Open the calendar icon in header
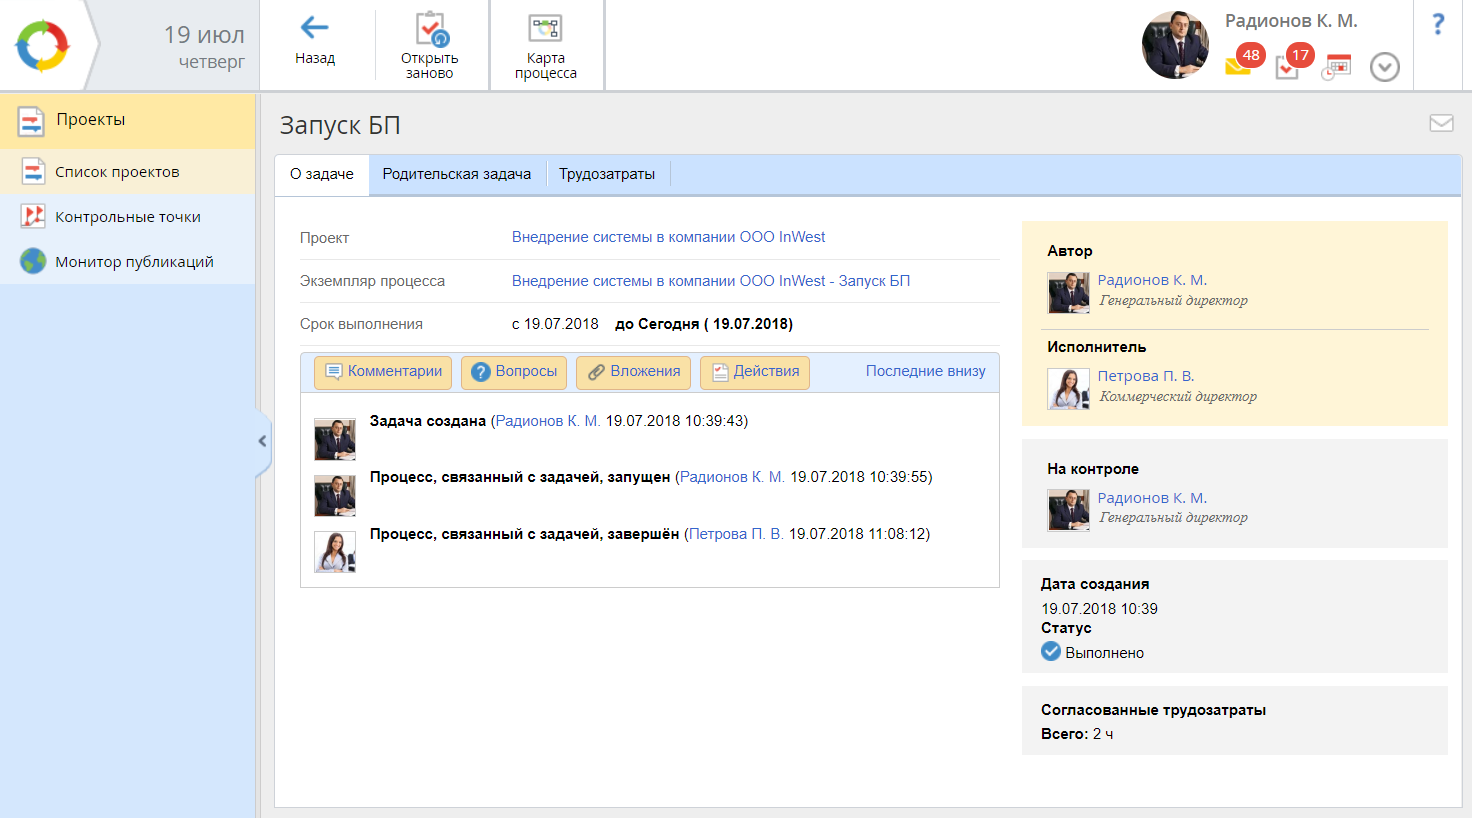The width and height of the screenshot is (1472, 818). [1336, 67]
